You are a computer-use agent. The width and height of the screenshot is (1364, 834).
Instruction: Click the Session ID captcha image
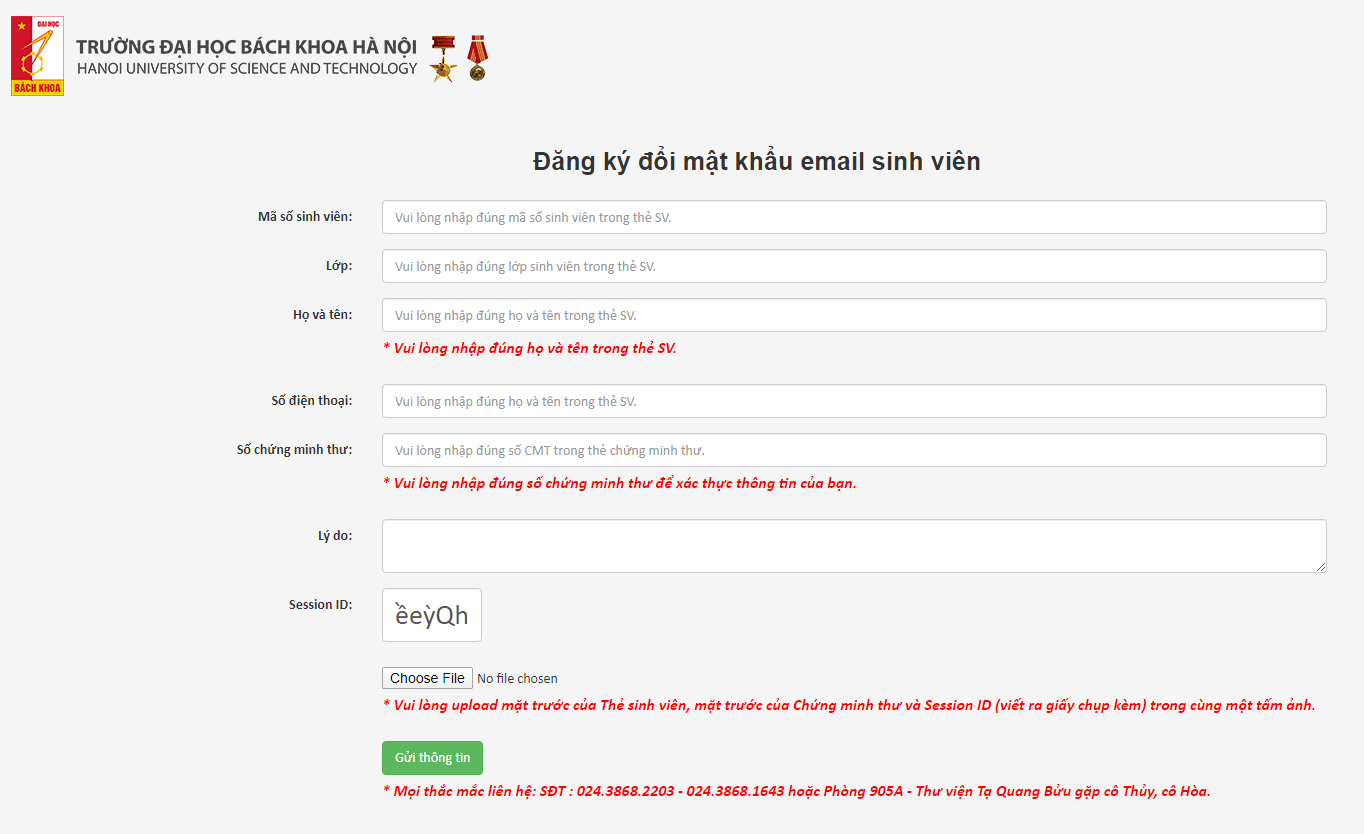(431, 615)
